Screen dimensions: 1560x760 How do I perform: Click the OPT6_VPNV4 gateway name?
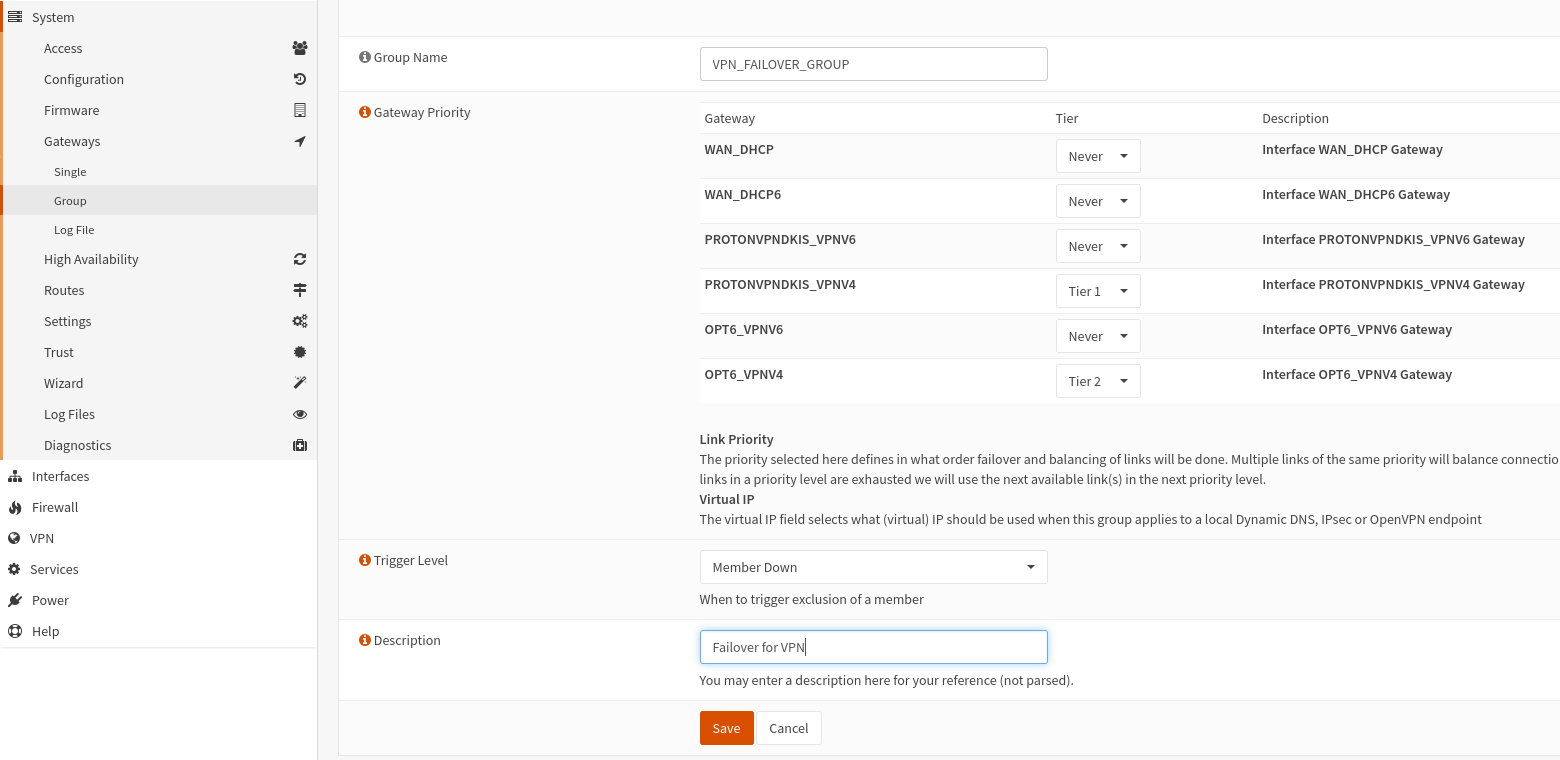click(x=744, y=374)
